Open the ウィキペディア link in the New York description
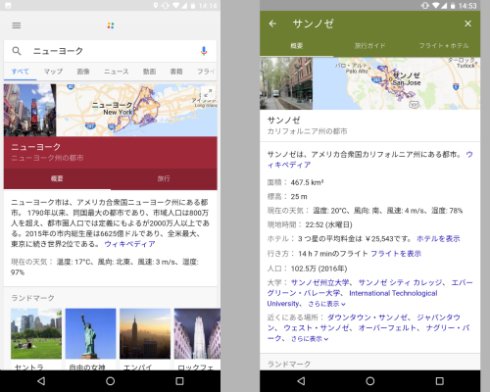 130,244
